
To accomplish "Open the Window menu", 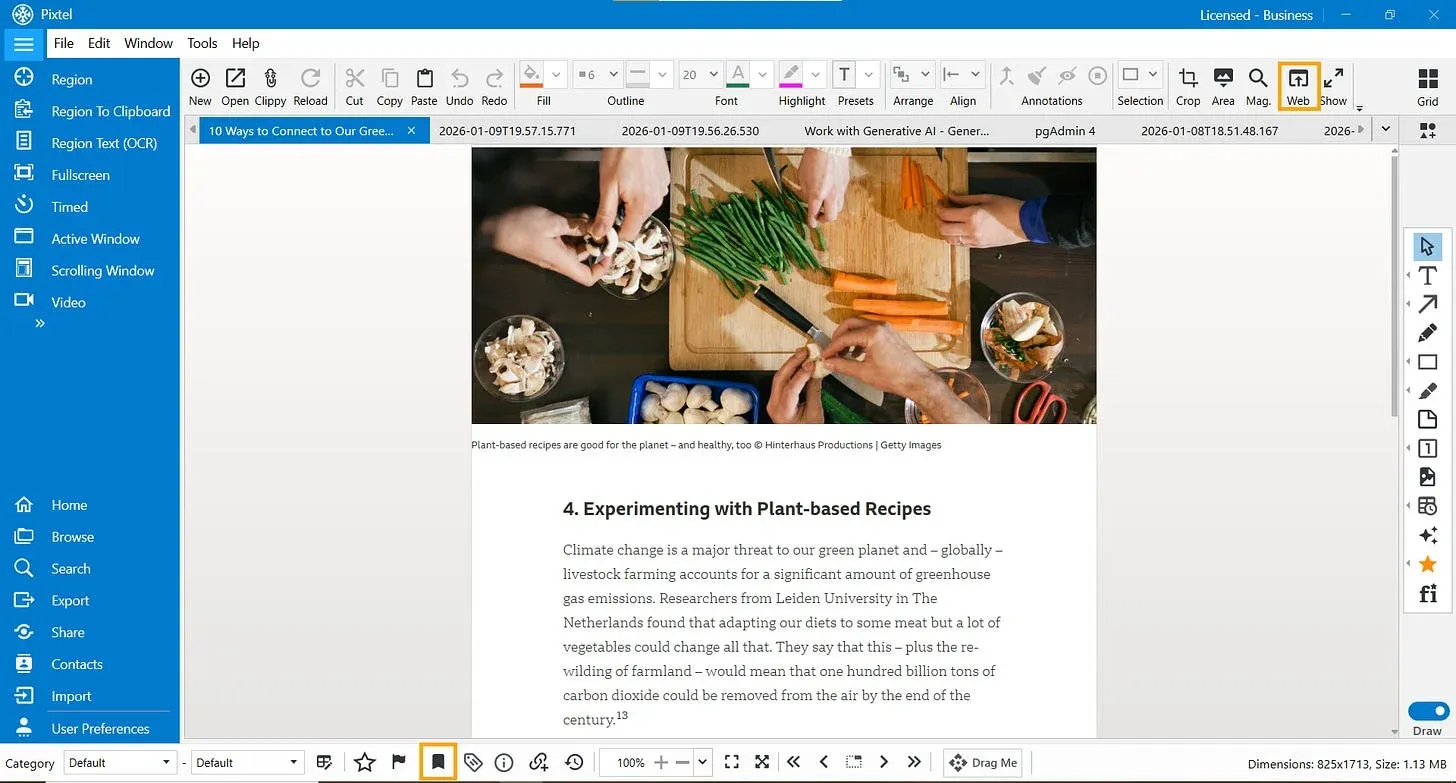I will coord(149,43).
